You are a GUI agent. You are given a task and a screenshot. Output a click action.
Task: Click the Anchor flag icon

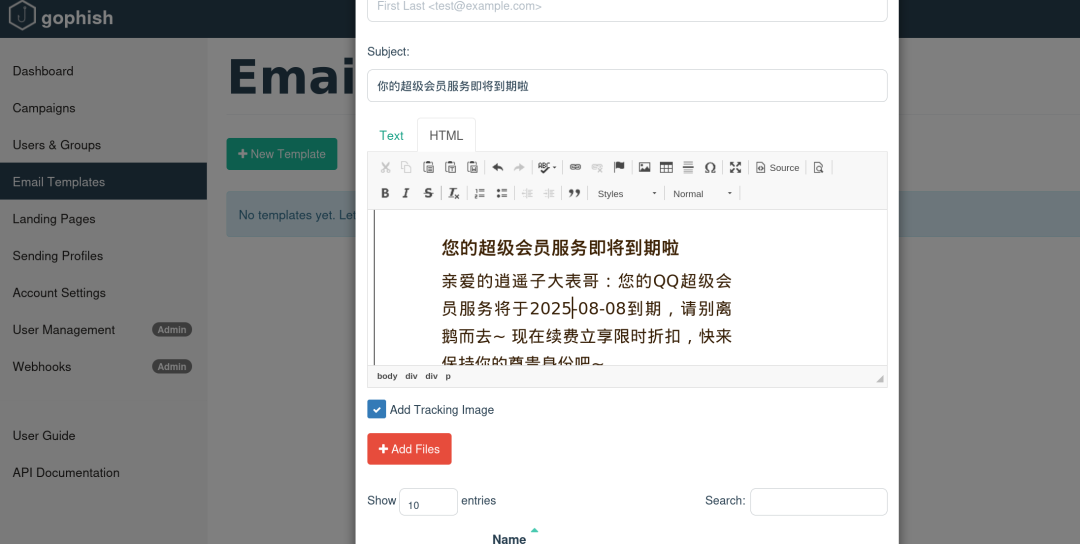(619, 167)
